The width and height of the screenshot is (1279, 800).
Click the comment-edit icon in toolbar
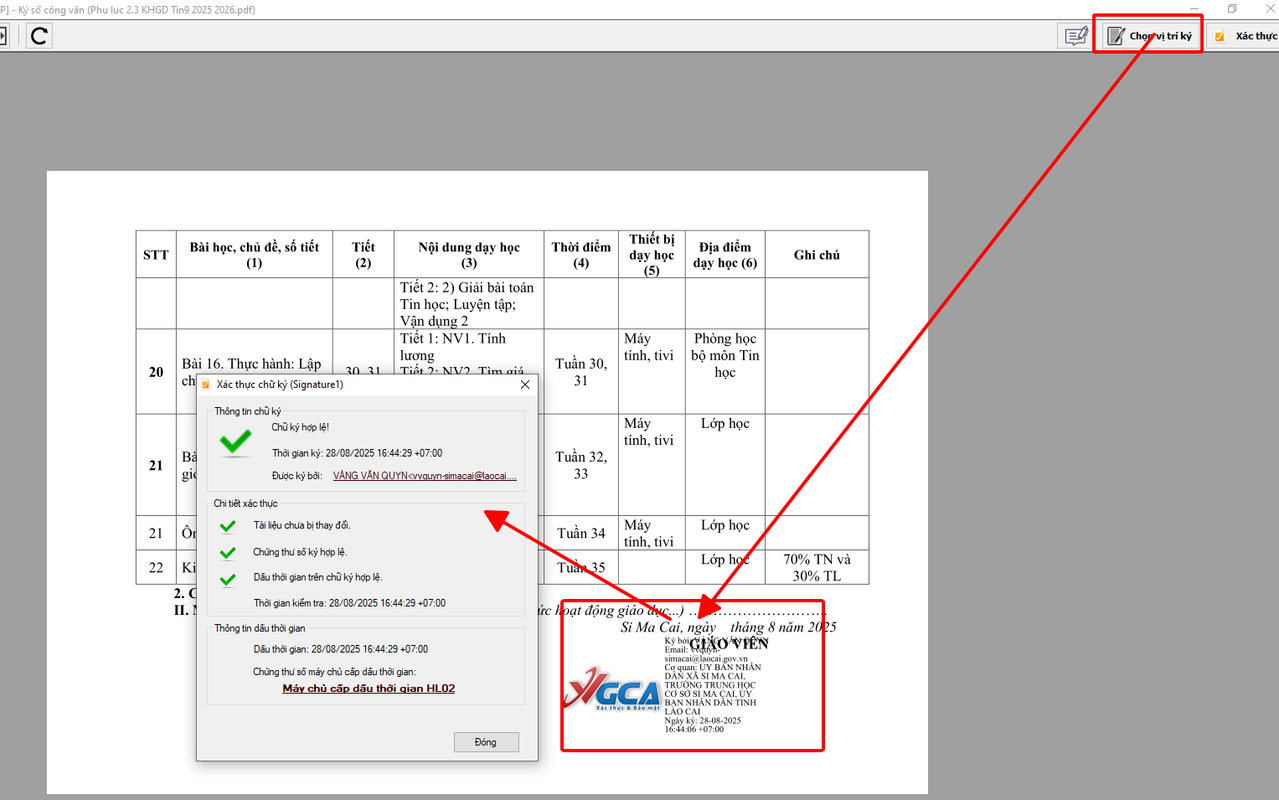[1076, 36]
